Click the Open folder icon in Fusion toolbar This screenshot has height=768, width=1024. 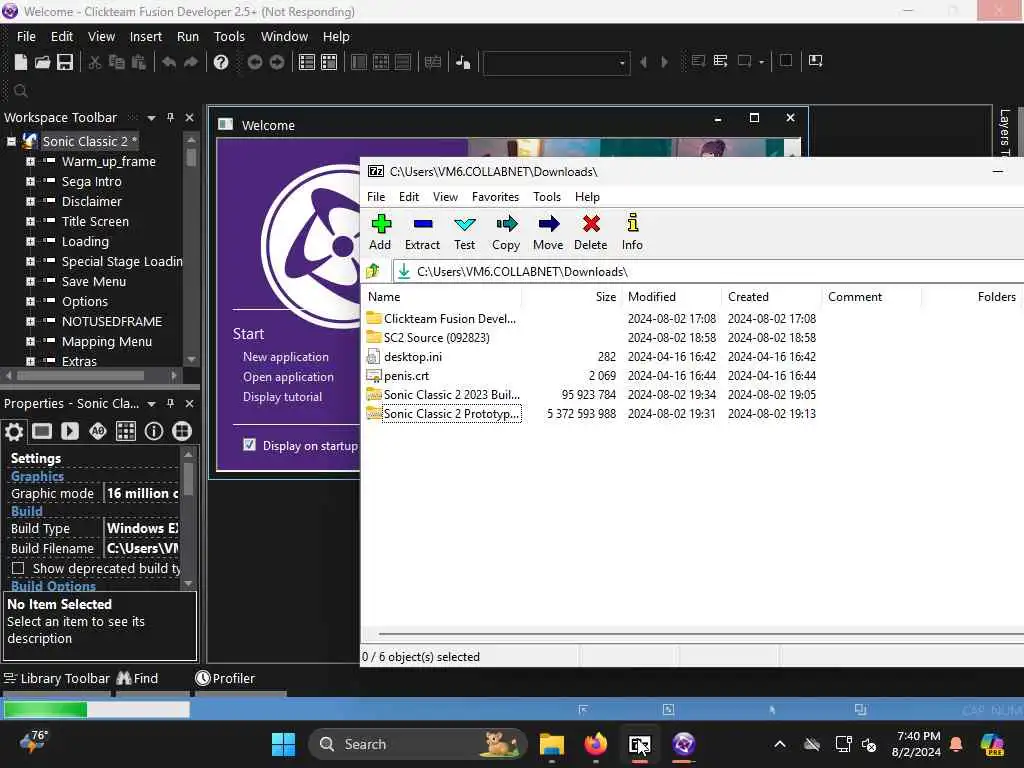[x=42, y=62]
